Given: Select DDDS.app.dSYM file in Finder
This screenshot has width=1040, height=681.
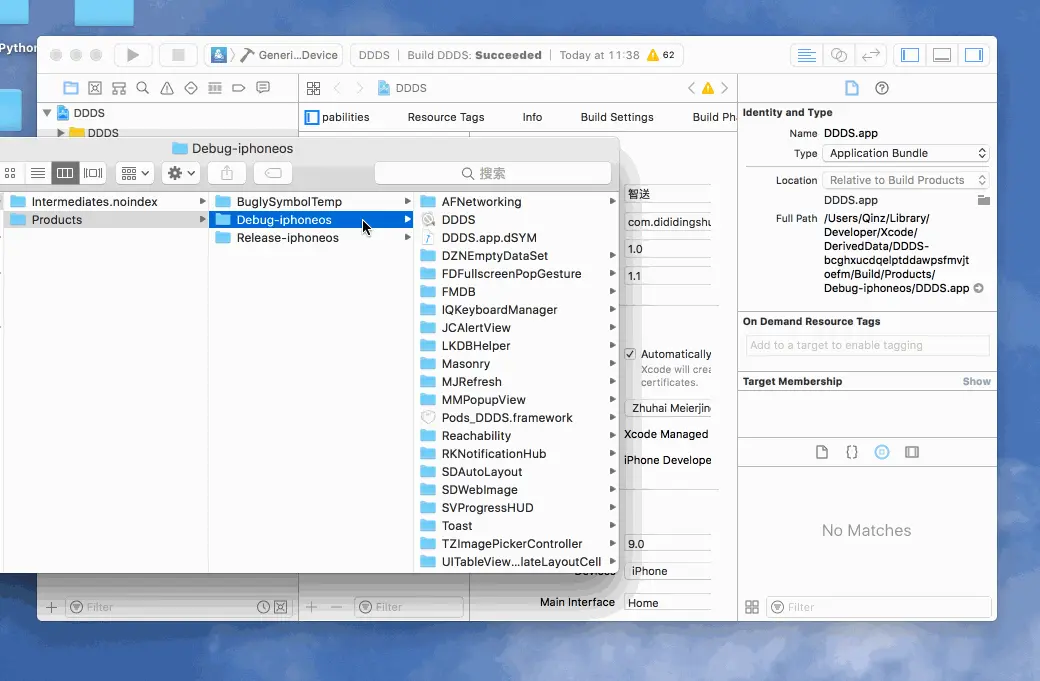Looking at the screenshot, I should [516, 237].
